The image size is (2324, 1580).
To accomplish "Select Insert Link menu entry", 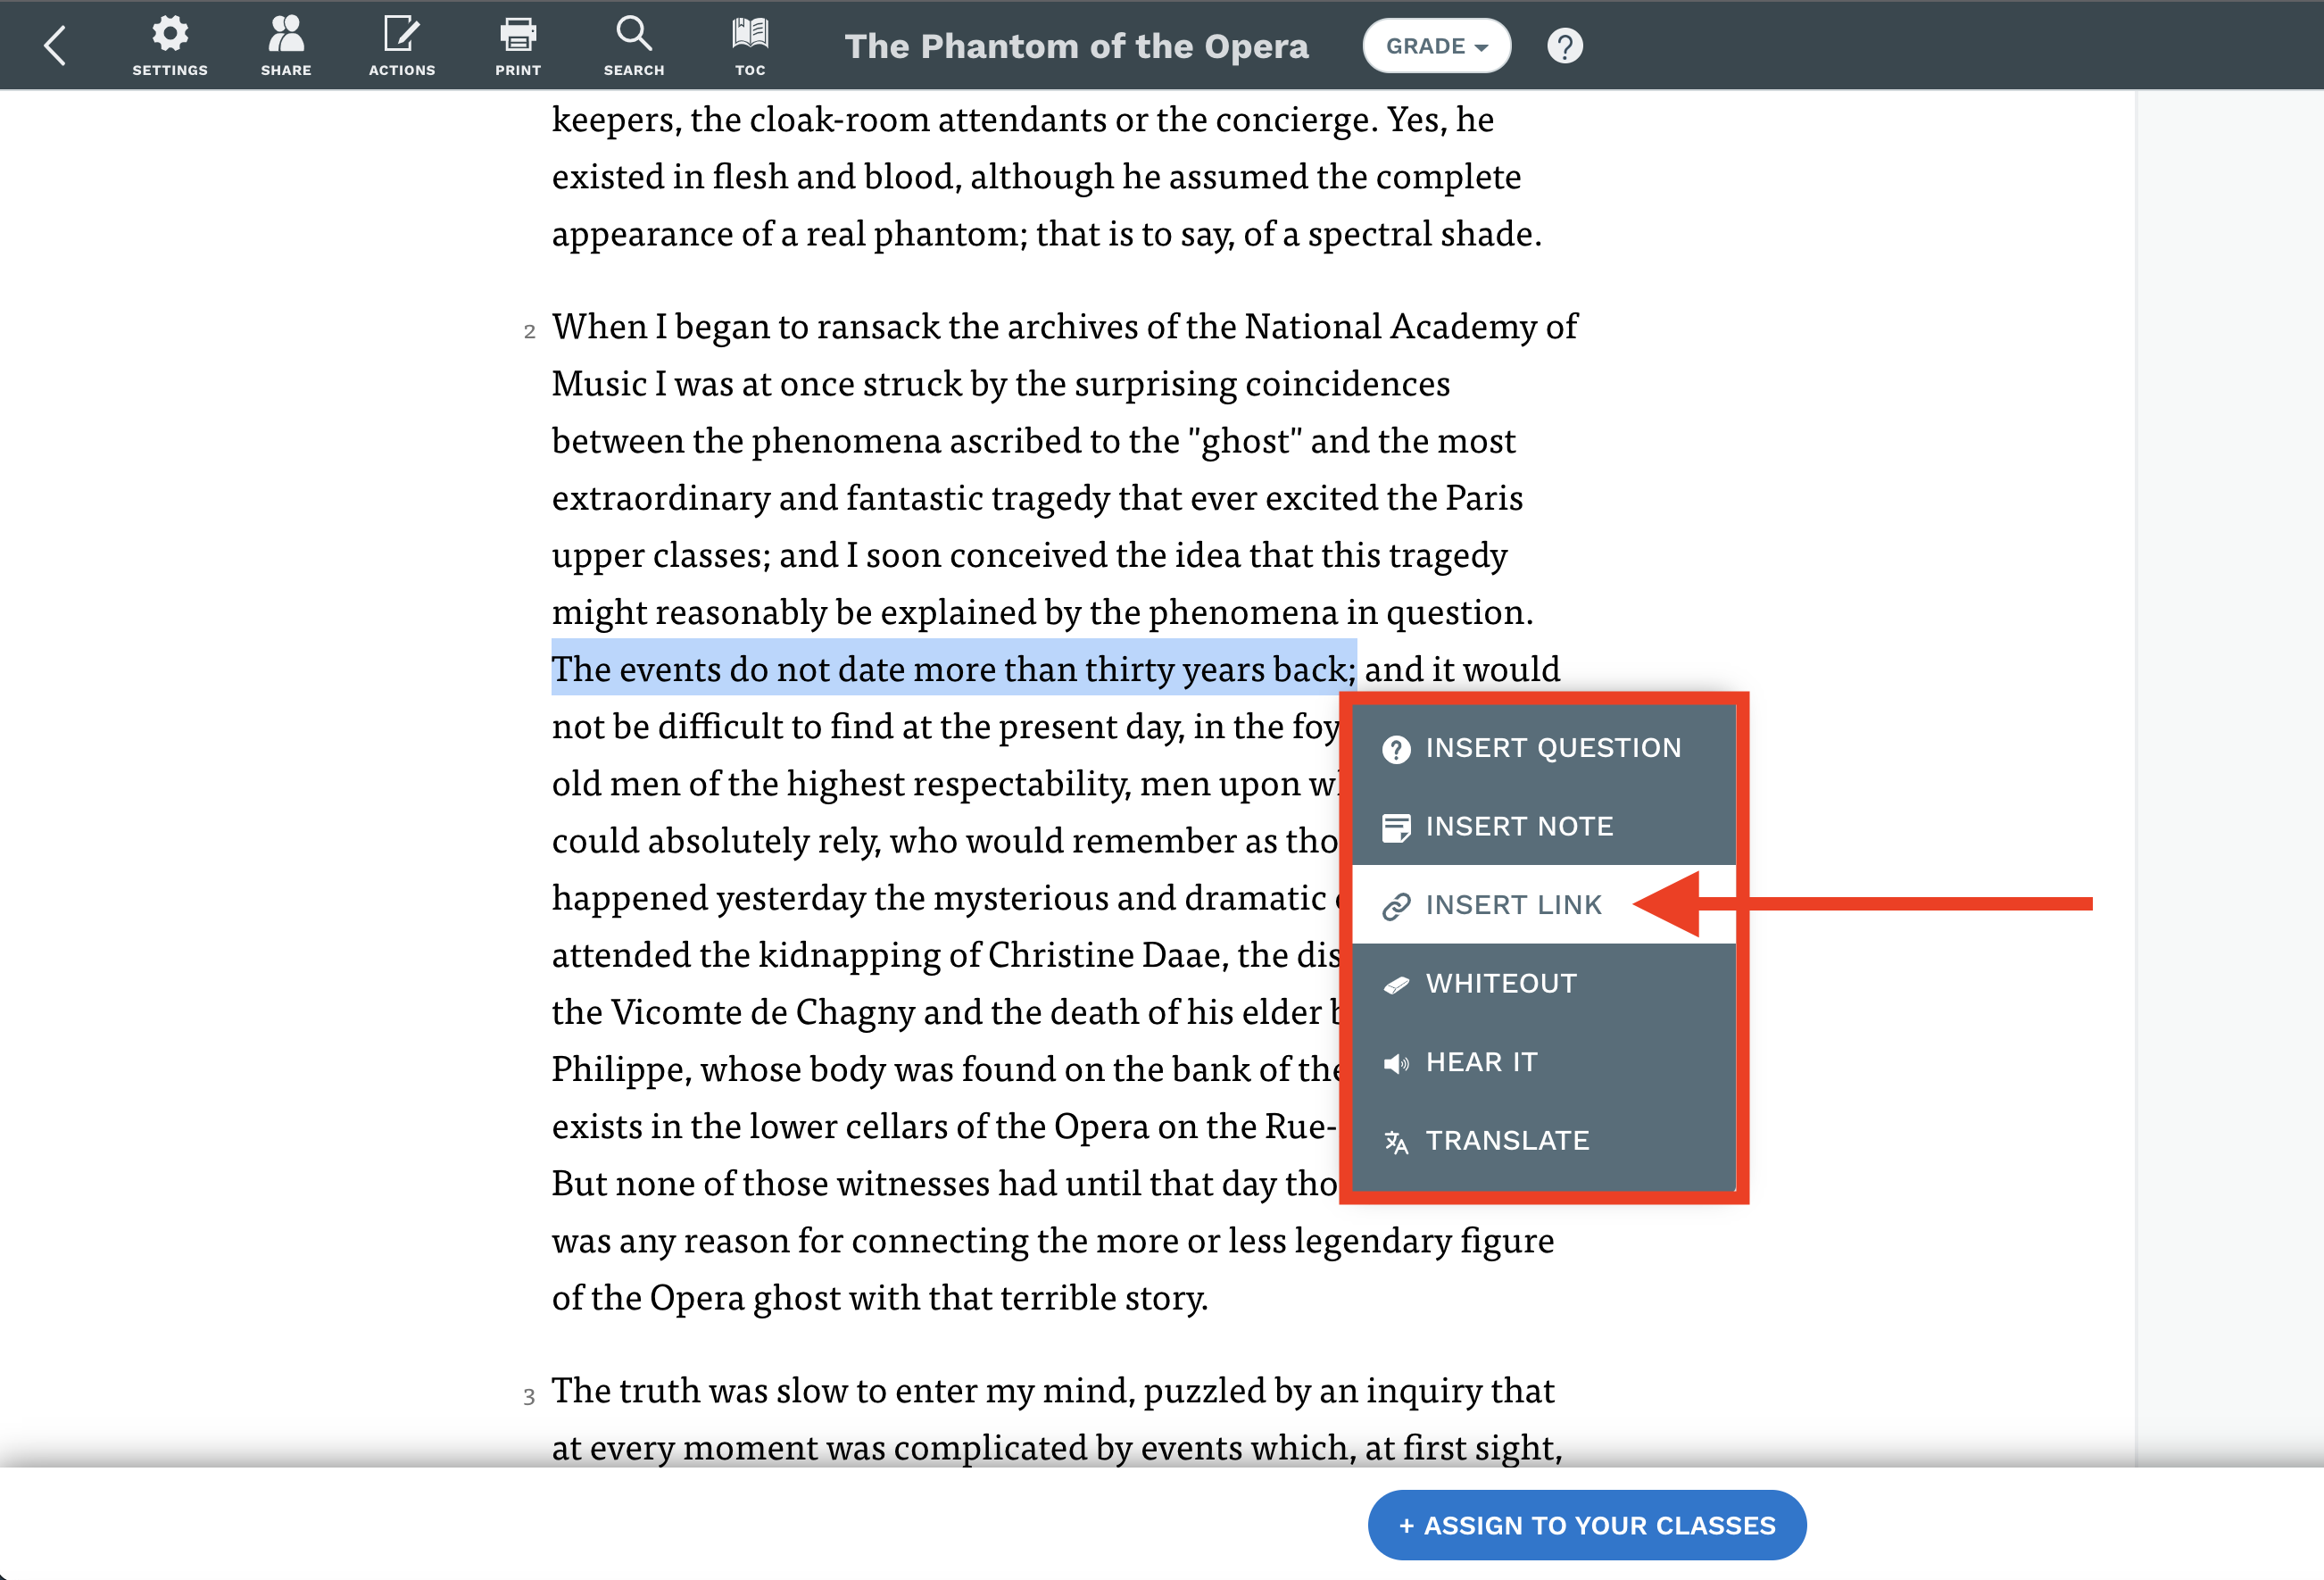I will (x=1543, y=904).
